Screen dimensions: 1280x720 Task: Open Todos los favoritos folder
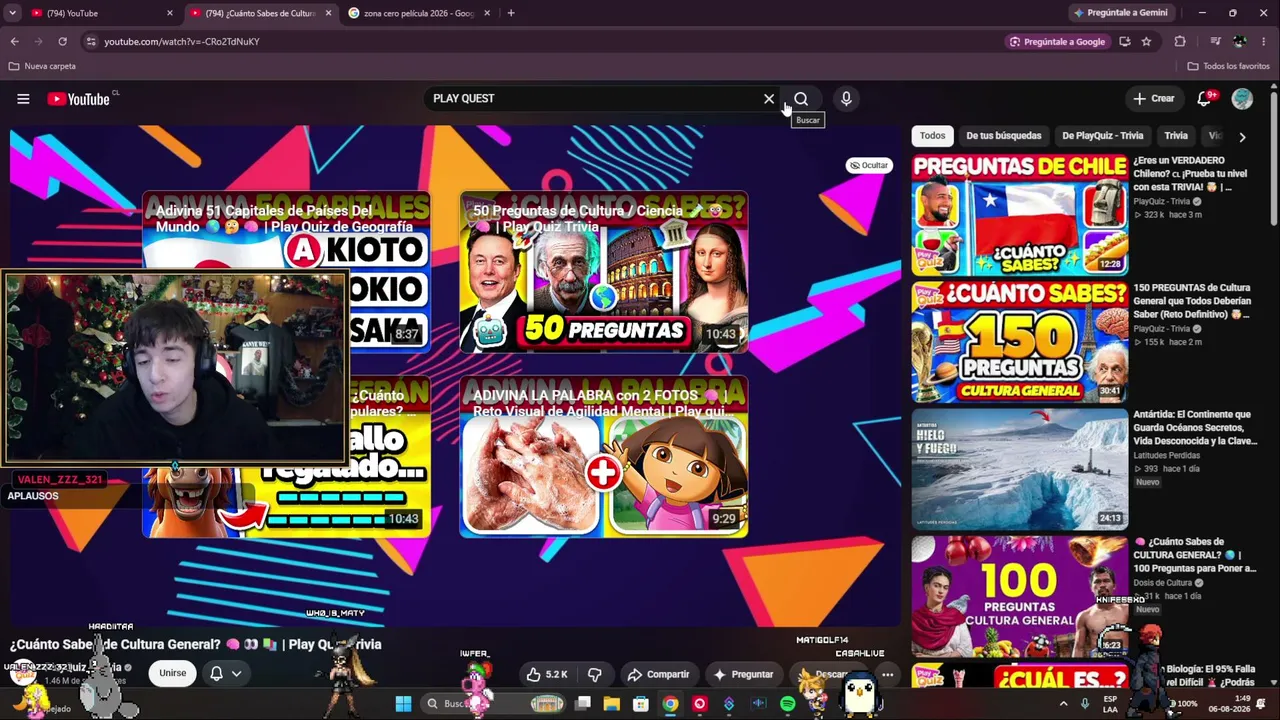click(1228, 66)
